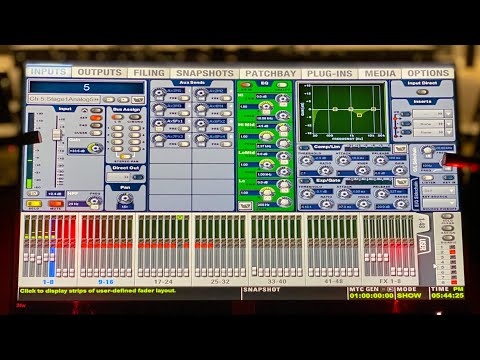Screen dimensions: 480x360
Task: Open the Exp/Gate preset library icon
Action: point(402,182)
